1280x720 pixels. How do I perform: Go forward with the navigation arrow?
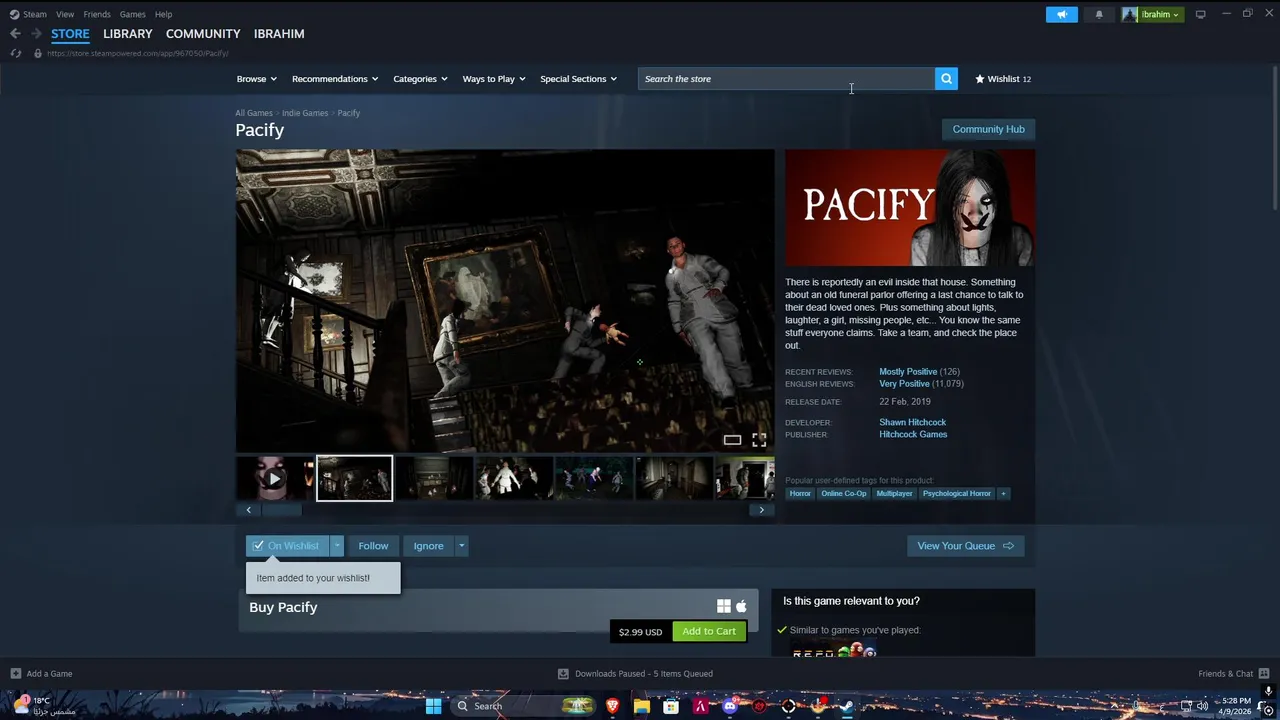(x=36, y=33)
